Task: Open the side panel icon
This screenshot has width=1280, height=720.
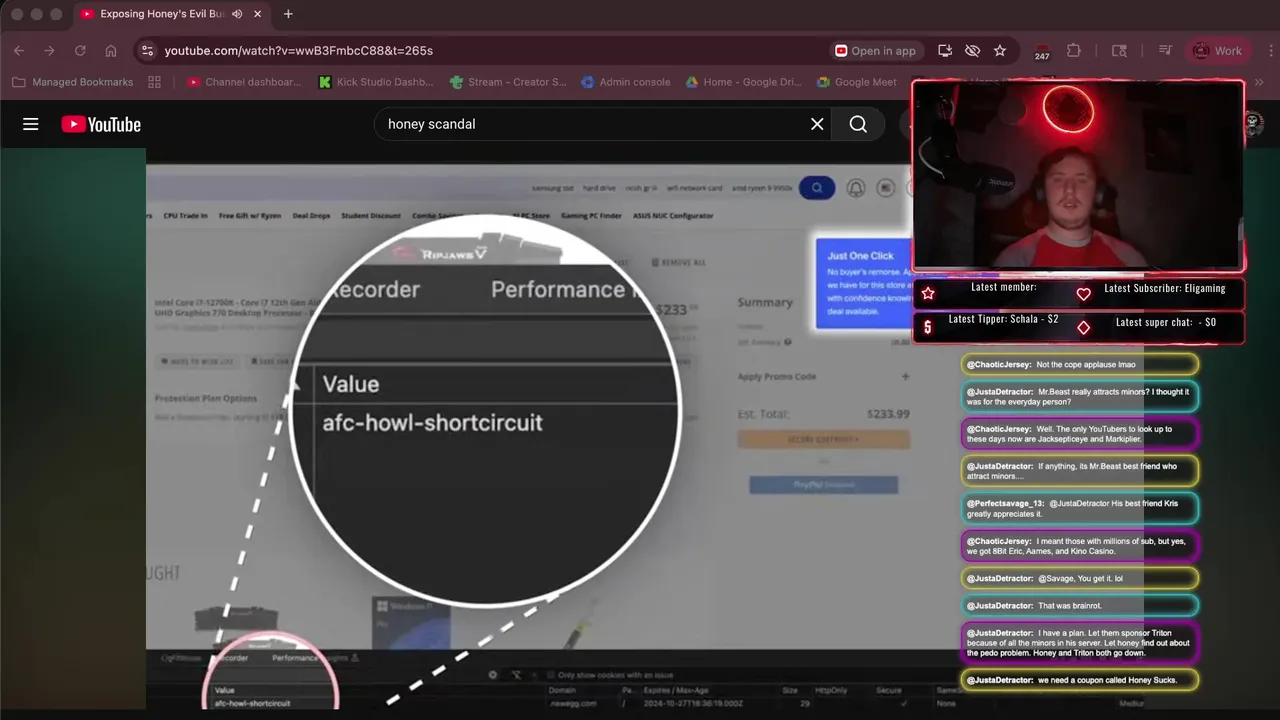Action: click(1119, 50)
